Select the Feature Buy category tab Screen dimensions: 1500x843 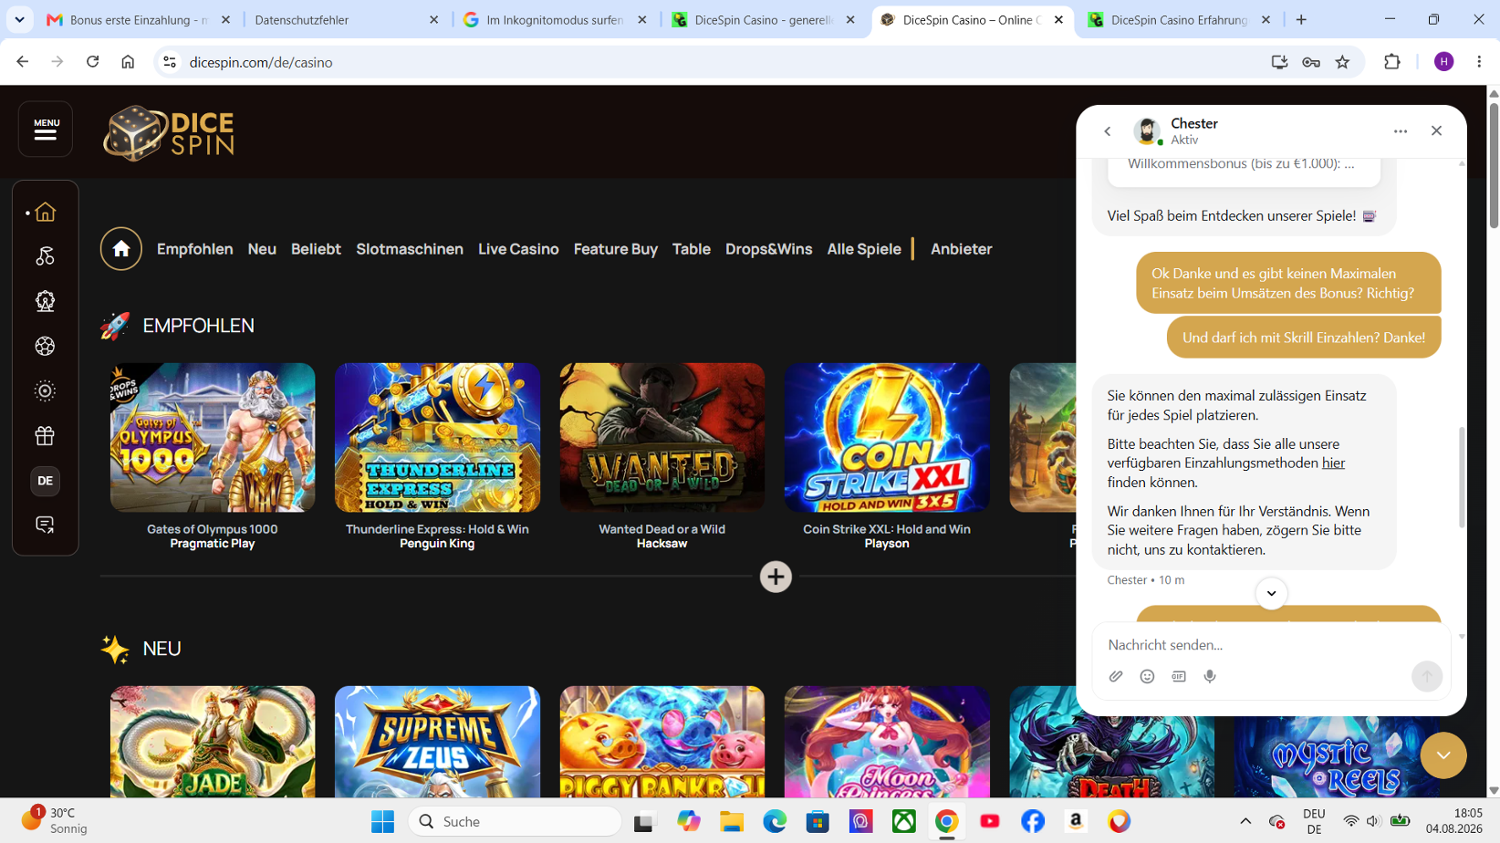(x=616, y=249)
